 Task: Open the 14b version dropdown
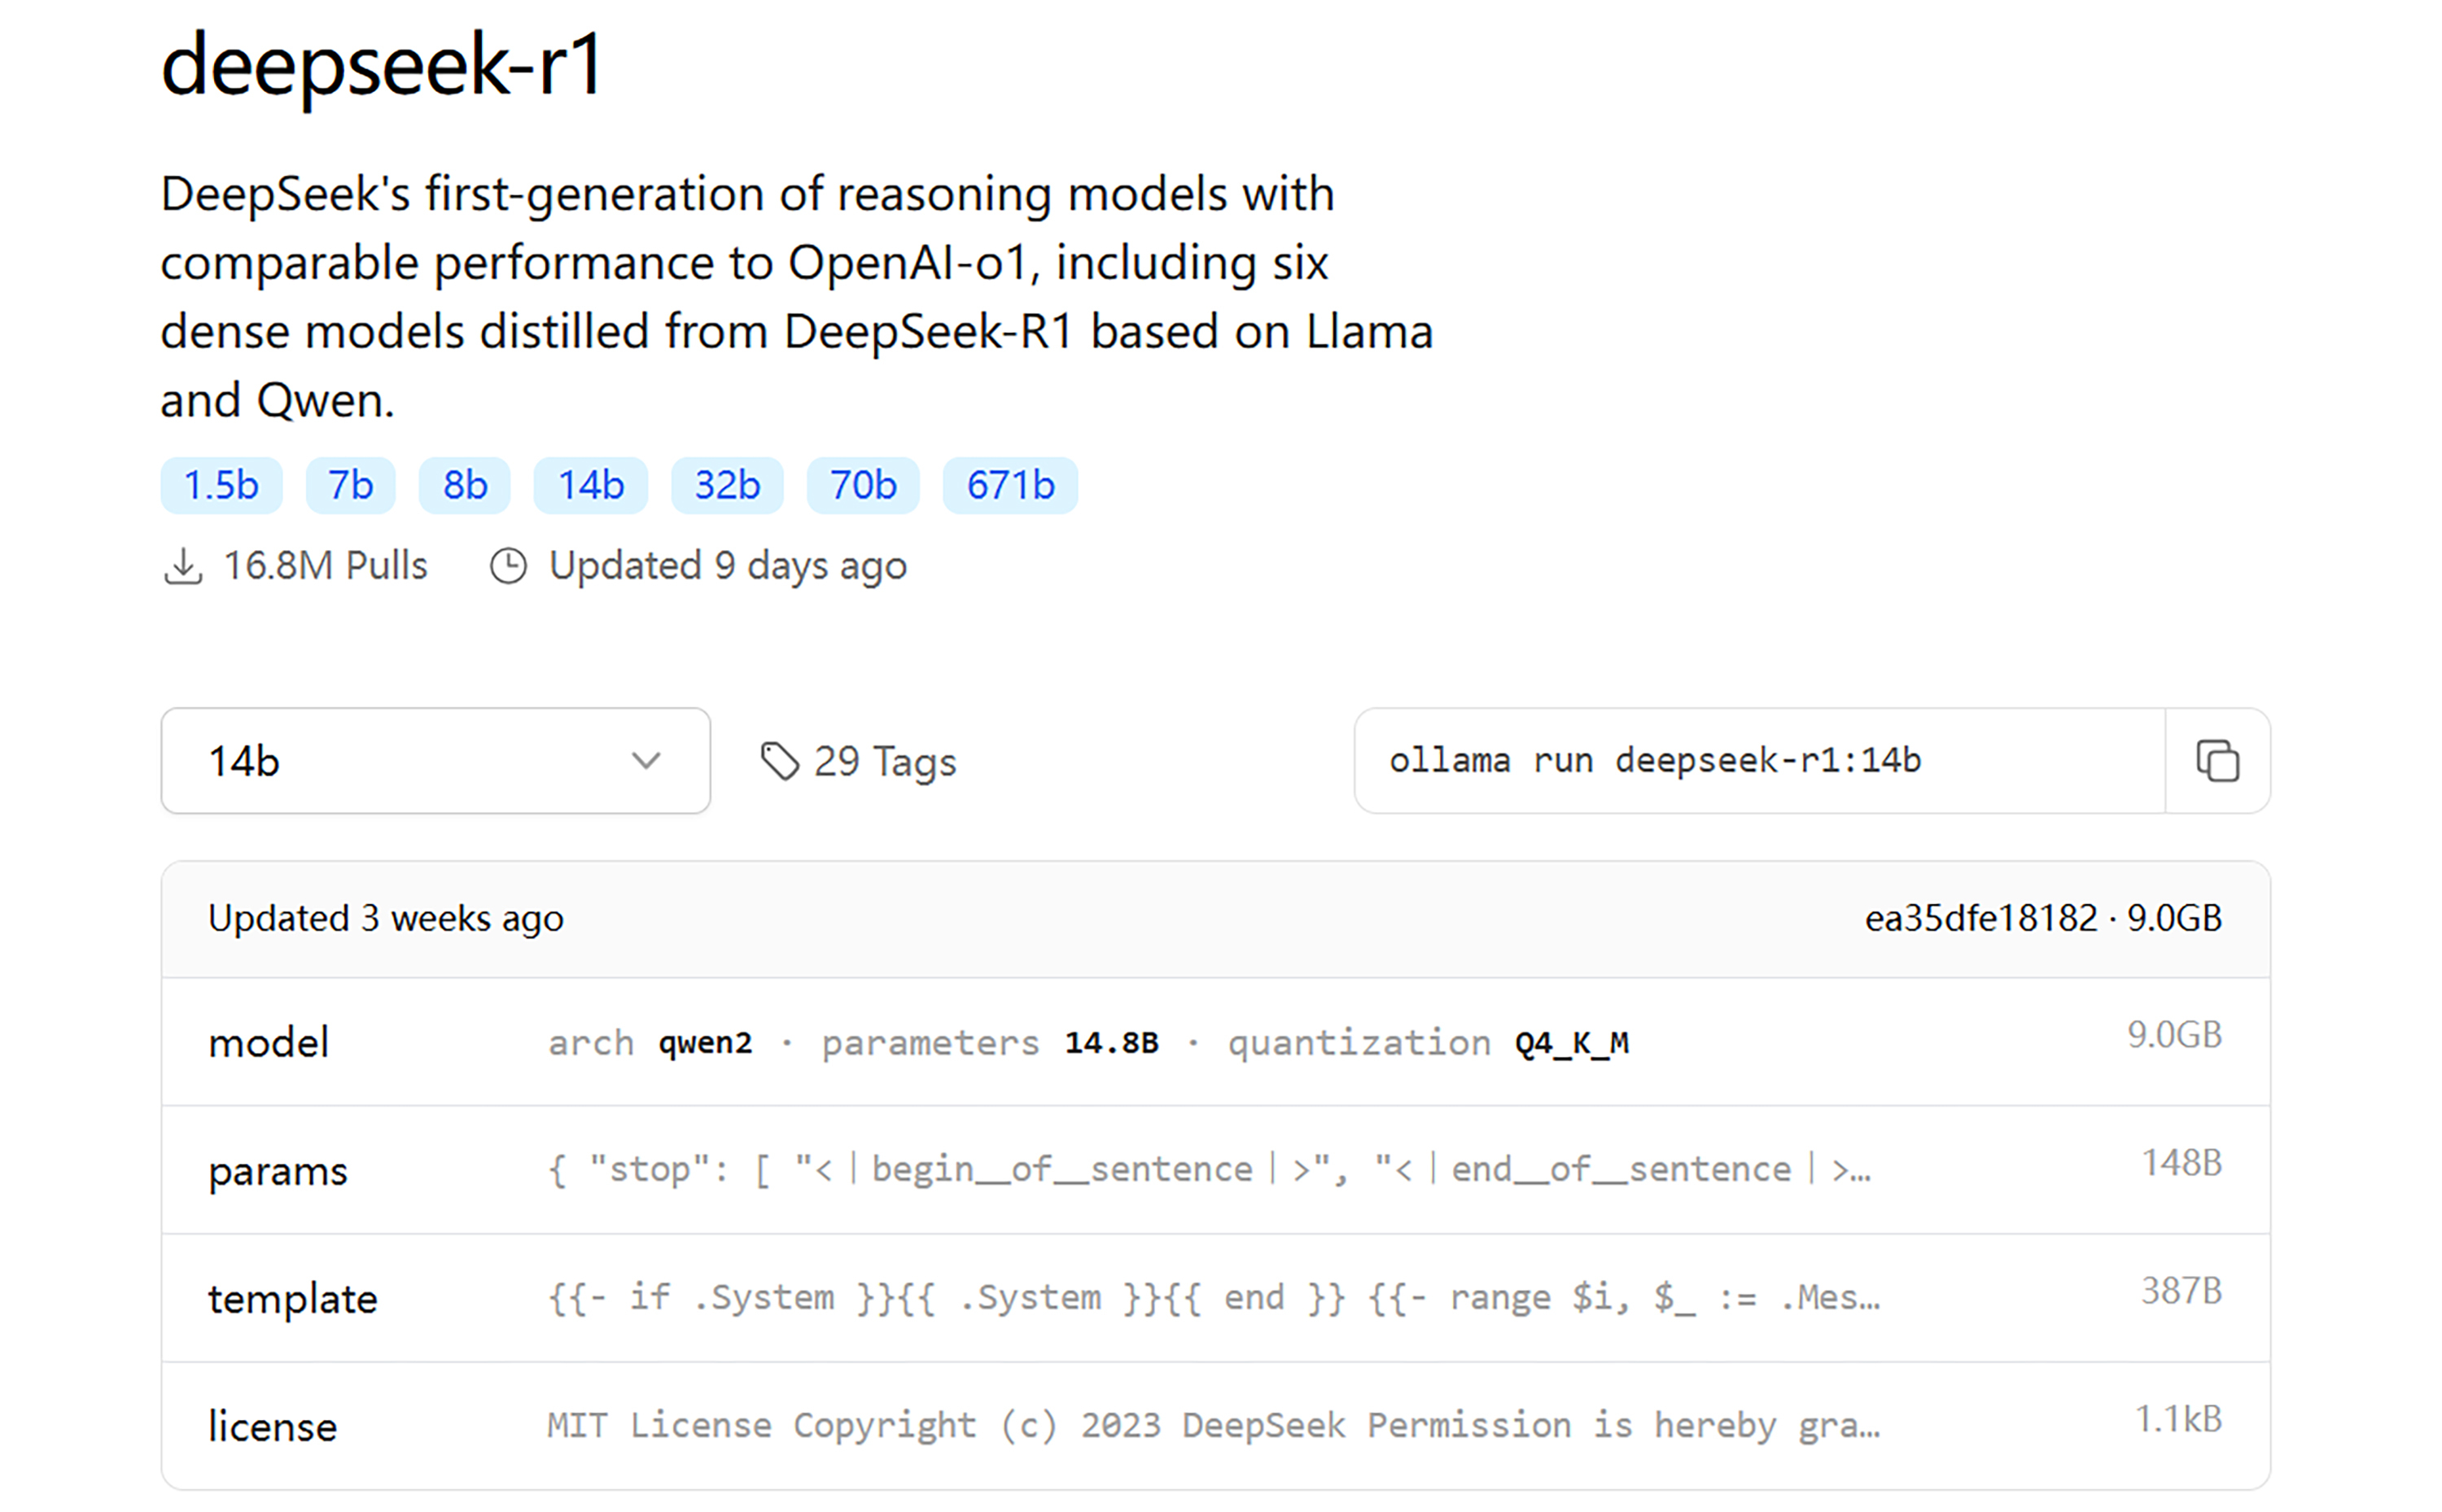coord(435,761)
